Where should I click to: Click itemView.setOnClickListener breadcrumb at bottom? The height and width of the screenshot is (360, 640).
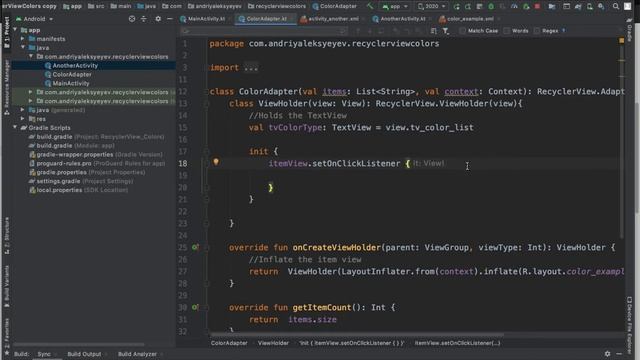tap(457, 343)
